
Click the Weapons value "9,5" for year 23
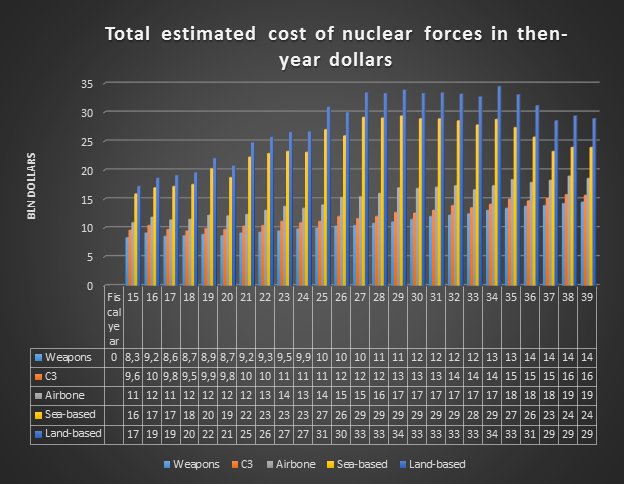[x=284, y=357]
